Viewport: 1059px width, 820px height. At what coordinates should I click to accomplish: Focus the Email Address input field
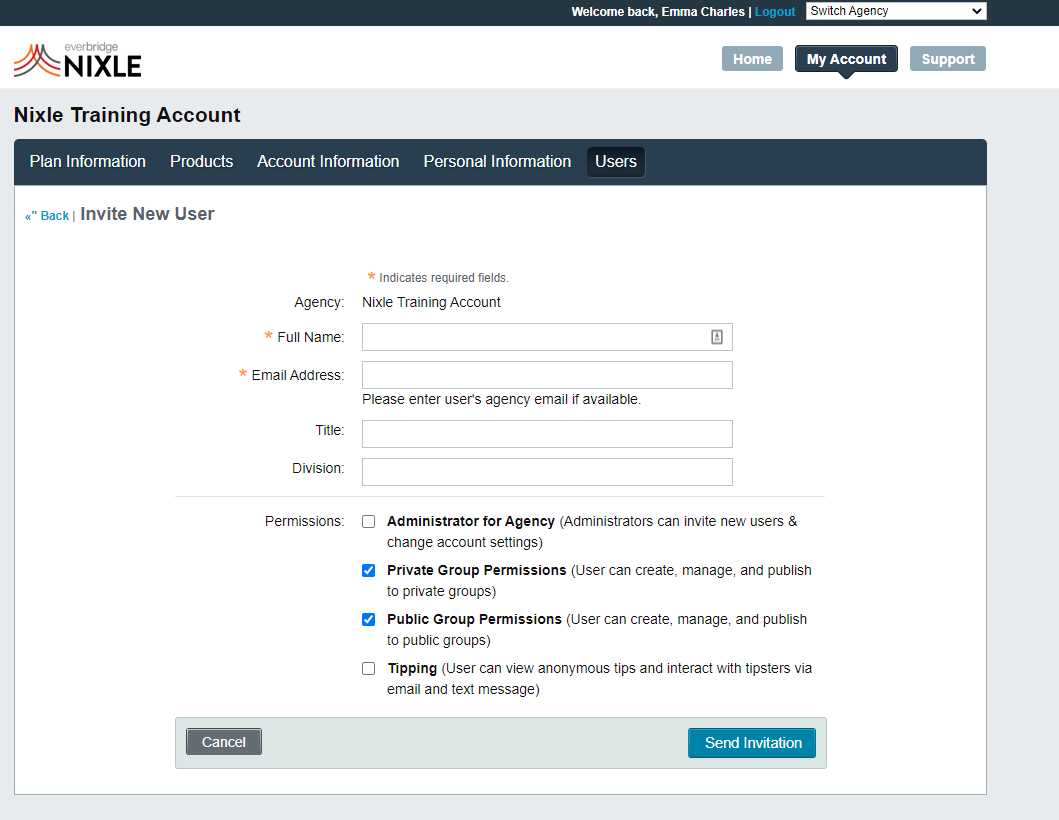(x=547, y=375)
